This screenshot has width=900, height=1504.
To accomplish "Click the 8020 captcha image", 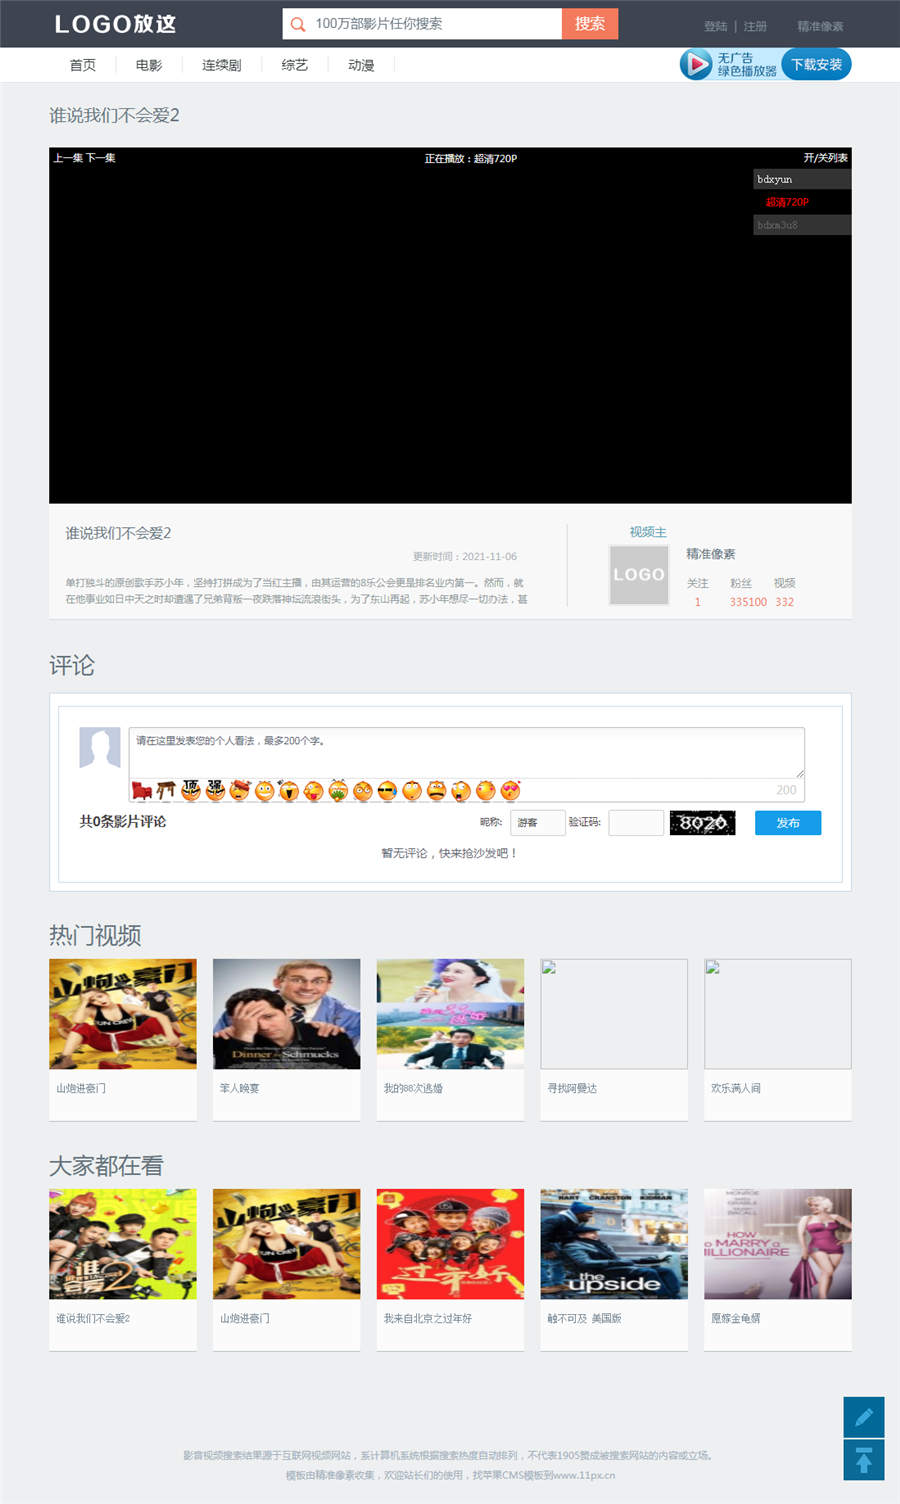I will click(x=702, y=823).
